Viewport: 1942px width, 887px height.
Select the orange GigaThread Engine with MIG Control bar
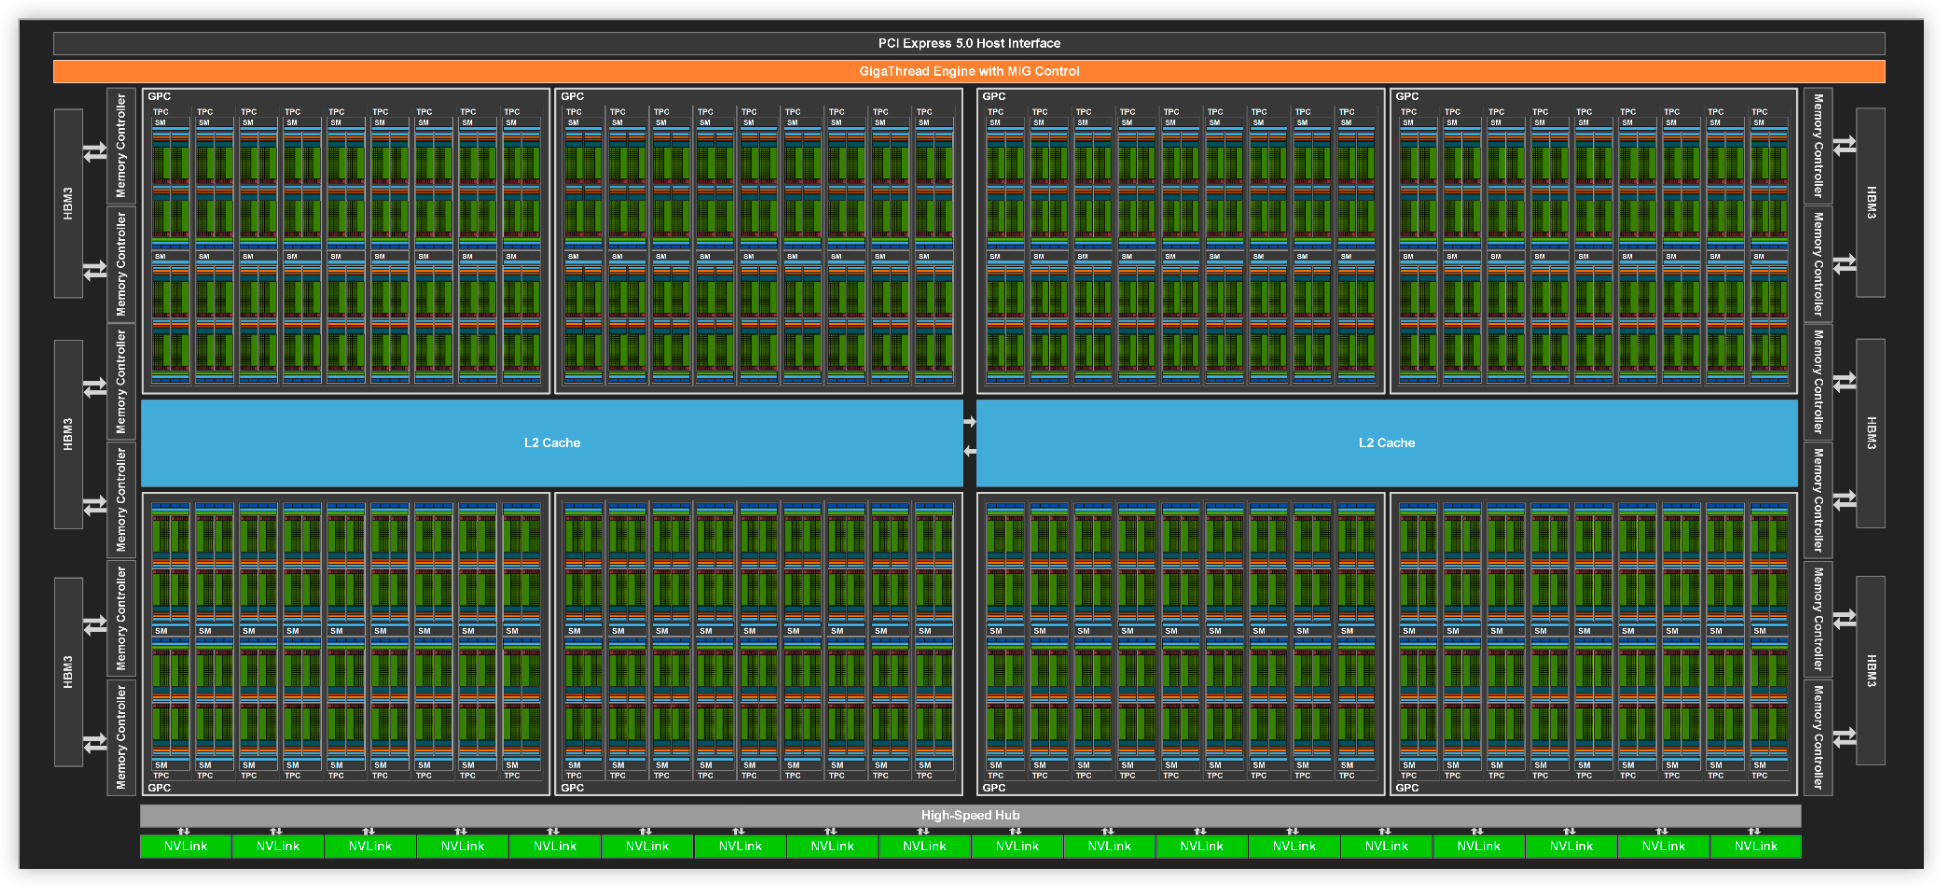[969, 71]
